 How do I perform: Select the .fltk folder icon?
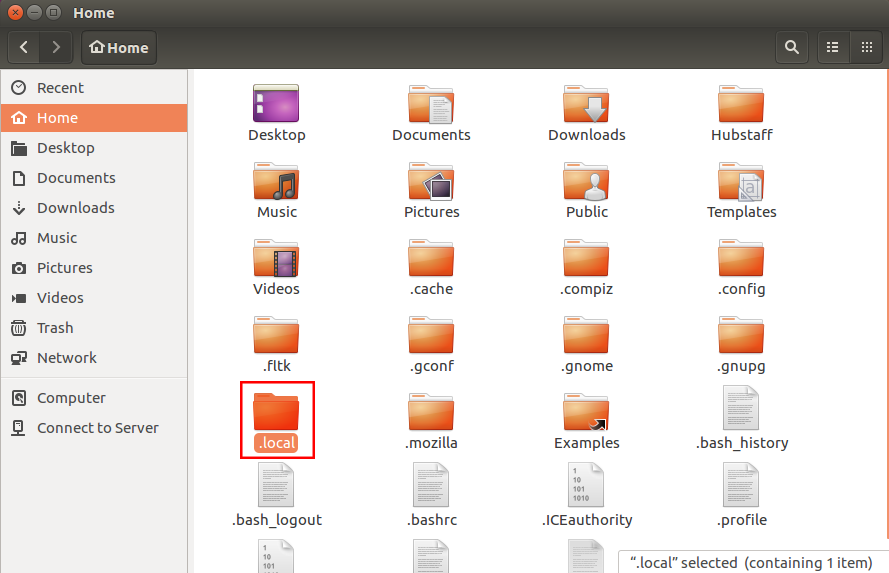(x=276, y=336)
